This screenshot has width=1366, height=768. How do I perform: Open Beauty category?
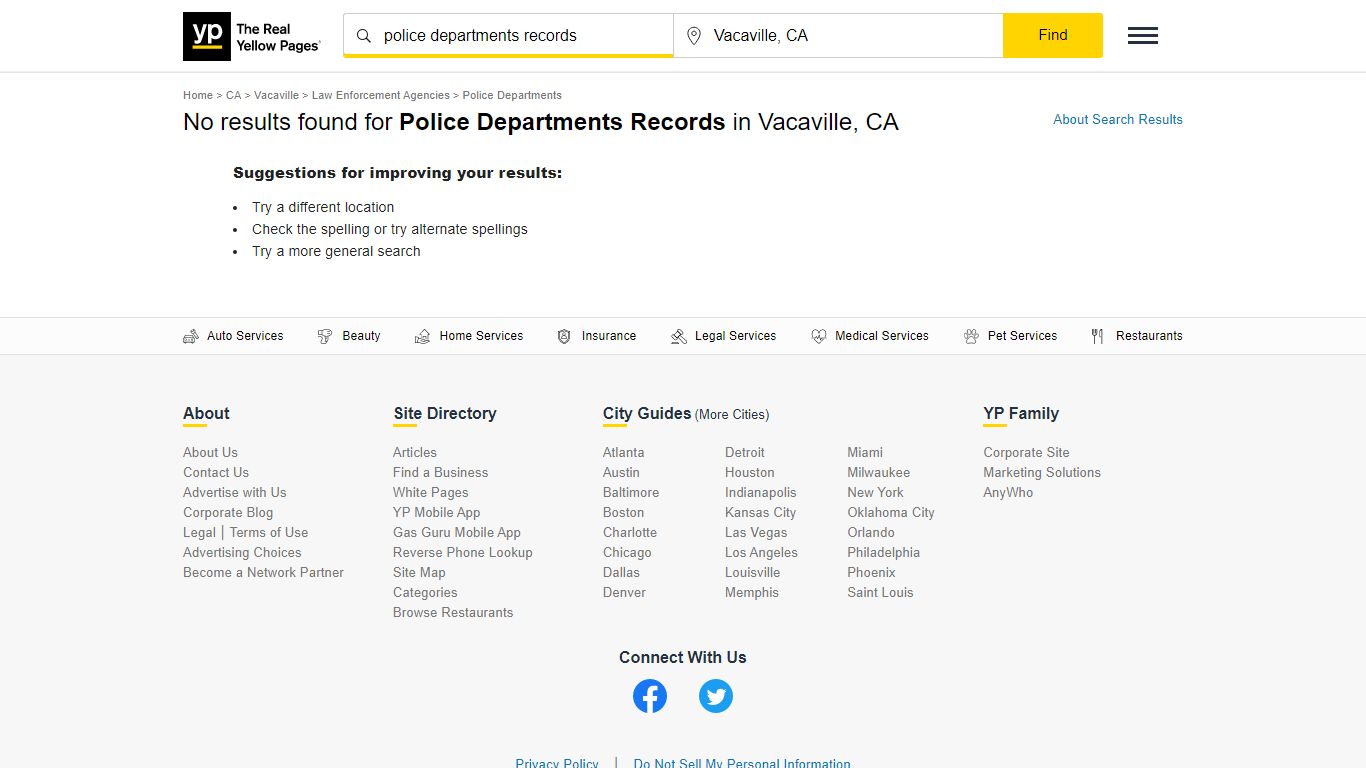coord(361,336)
